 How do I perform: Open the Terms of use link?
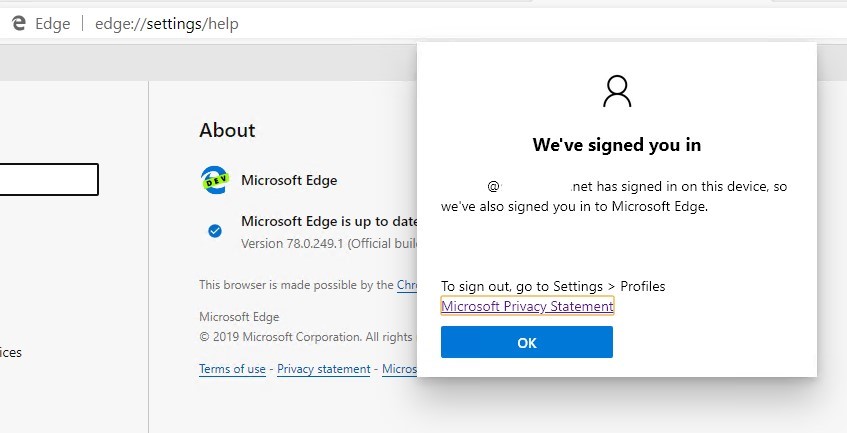click(x=232, y=369)
